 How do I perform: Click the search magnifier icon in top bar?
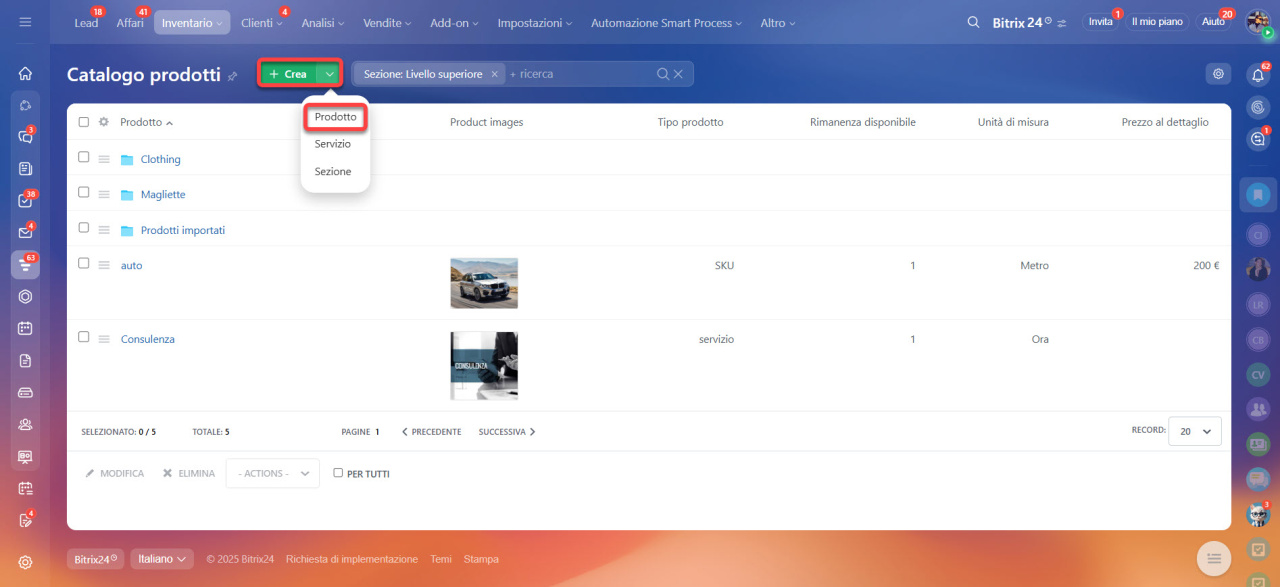pyautogui.click(x=973, y=22)
